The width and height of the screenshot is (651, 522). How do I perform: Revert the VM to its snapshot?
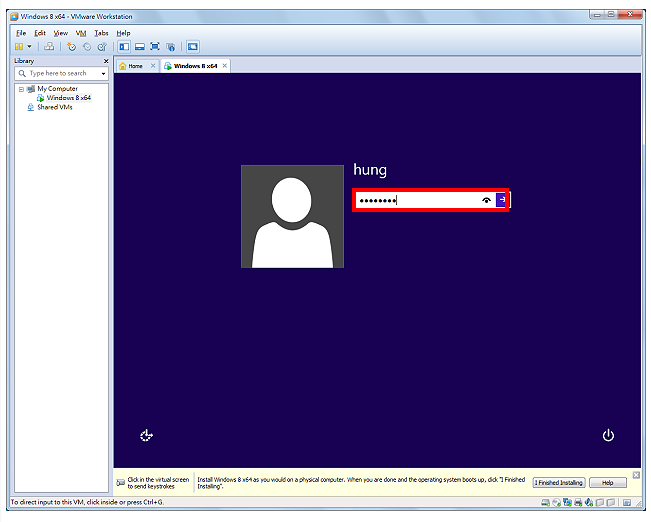87,47
